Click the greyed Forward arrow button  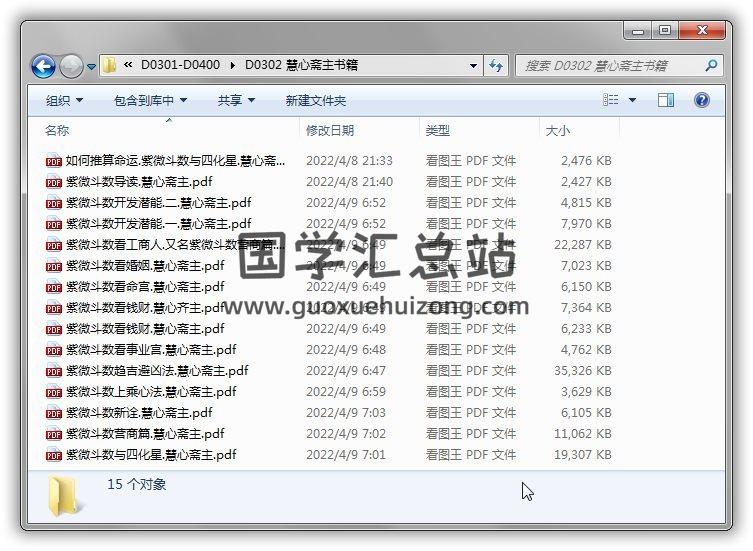(72, 66)
